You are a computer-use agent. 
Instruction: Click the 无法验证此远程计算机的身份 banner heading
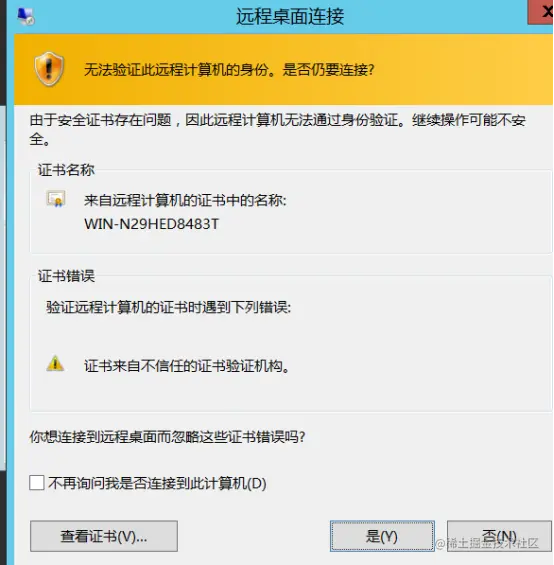229,70
